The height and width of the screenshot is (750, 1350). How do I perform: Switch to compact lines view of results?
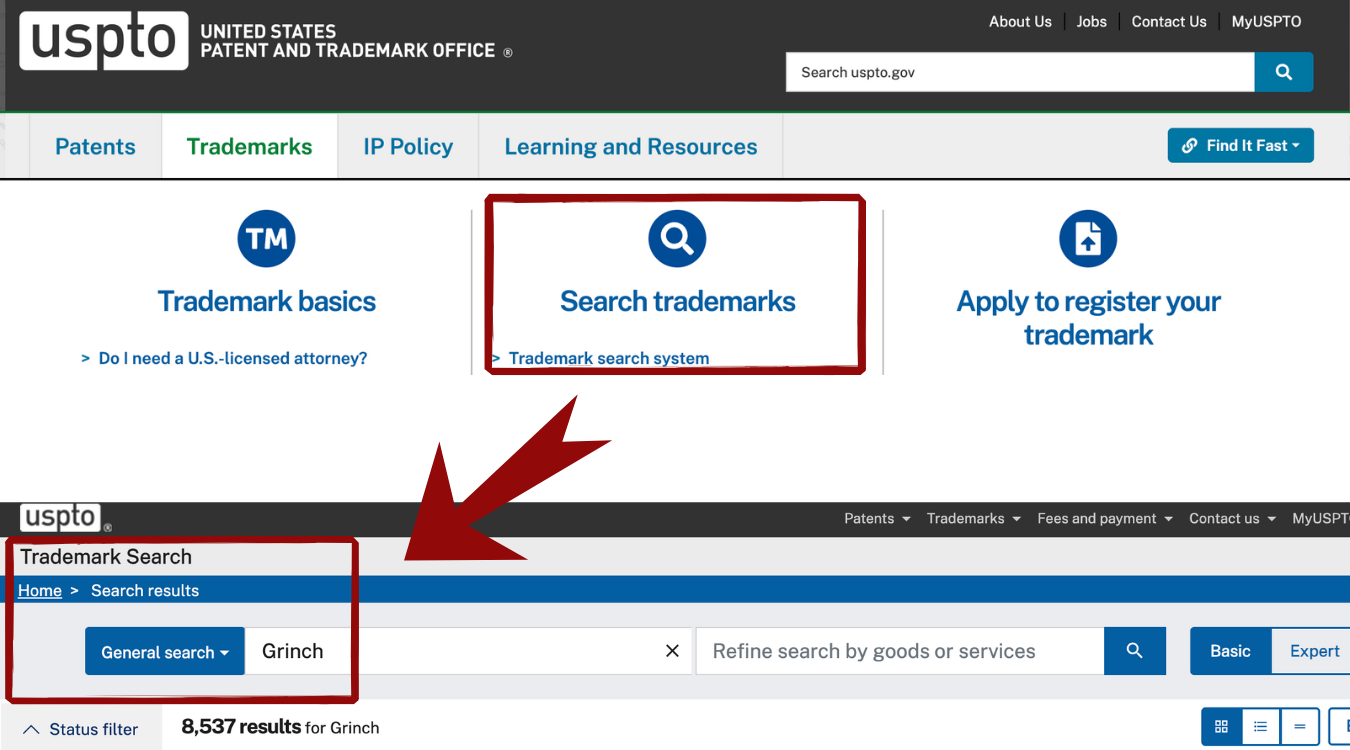point(1300,727)
